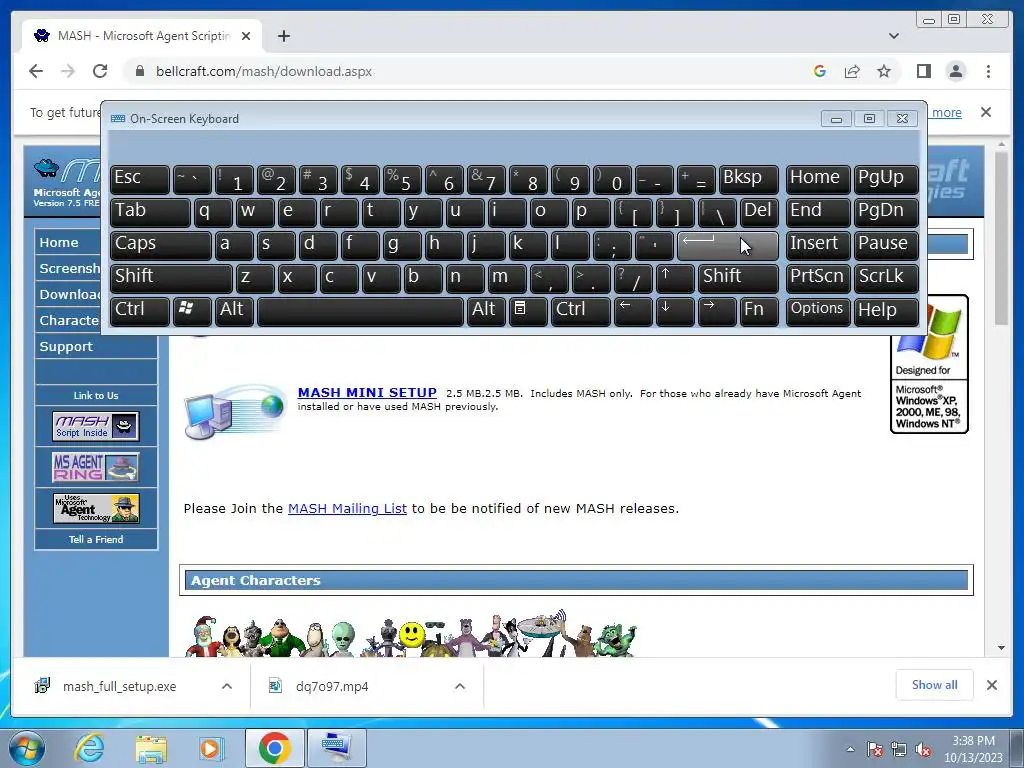Viewport: 1024px width, 768px height.
Task: Open the Chrome profile avatar
Action: tap(955, 71)
